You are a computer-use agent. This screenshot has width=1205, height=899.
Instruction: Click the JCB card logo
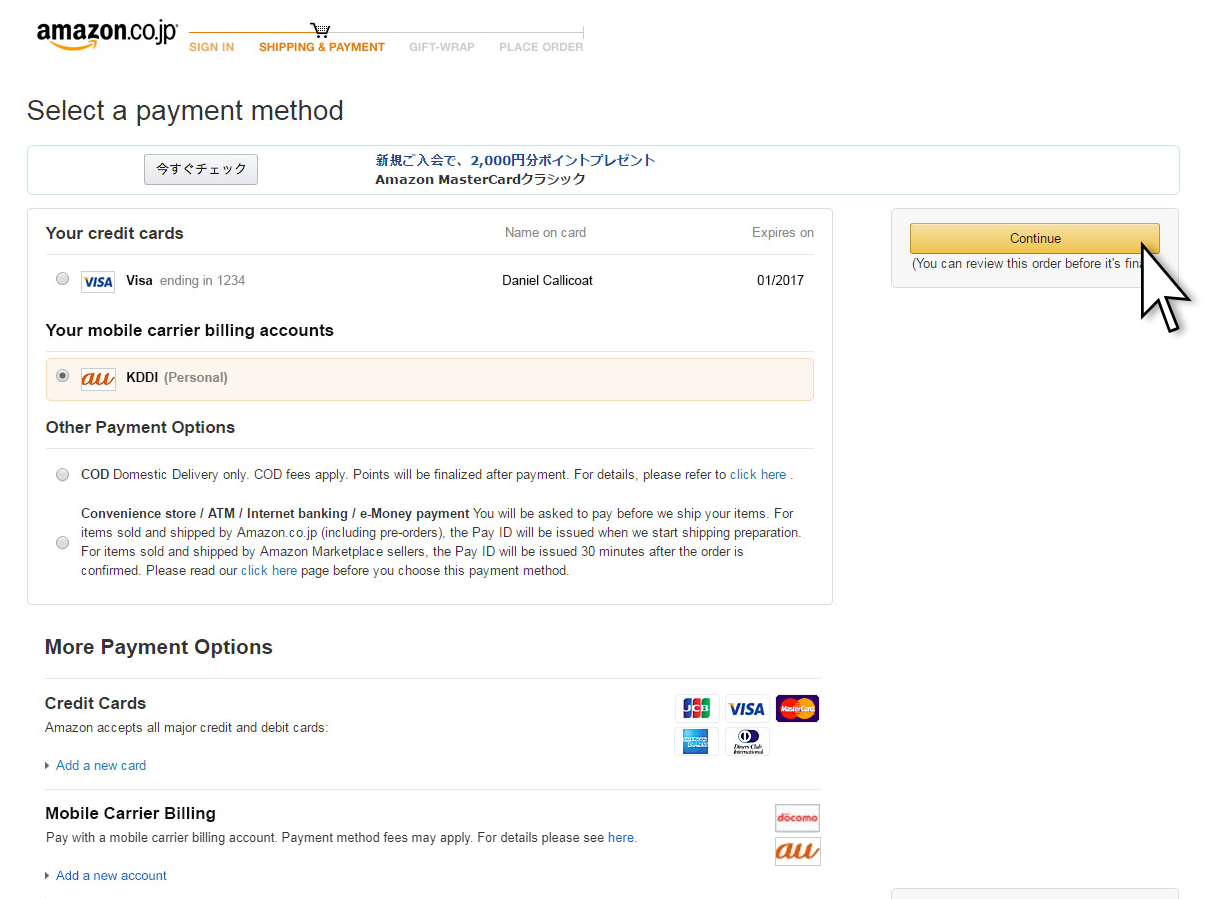click(697, 709)
